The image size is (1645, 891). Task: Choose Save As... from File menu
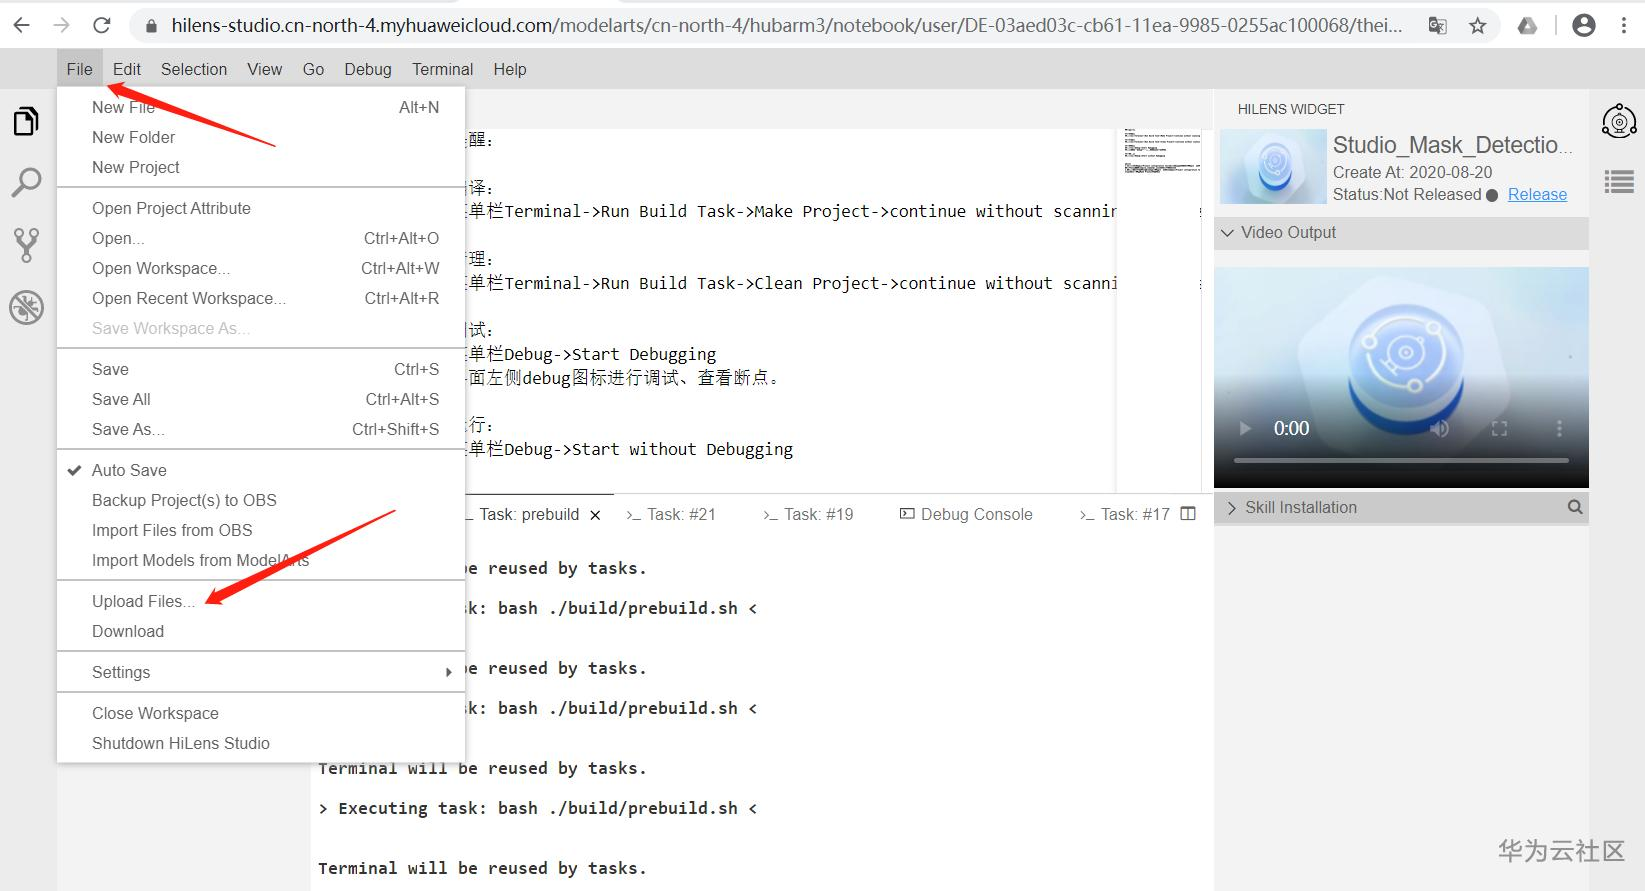tap(261, 429)
